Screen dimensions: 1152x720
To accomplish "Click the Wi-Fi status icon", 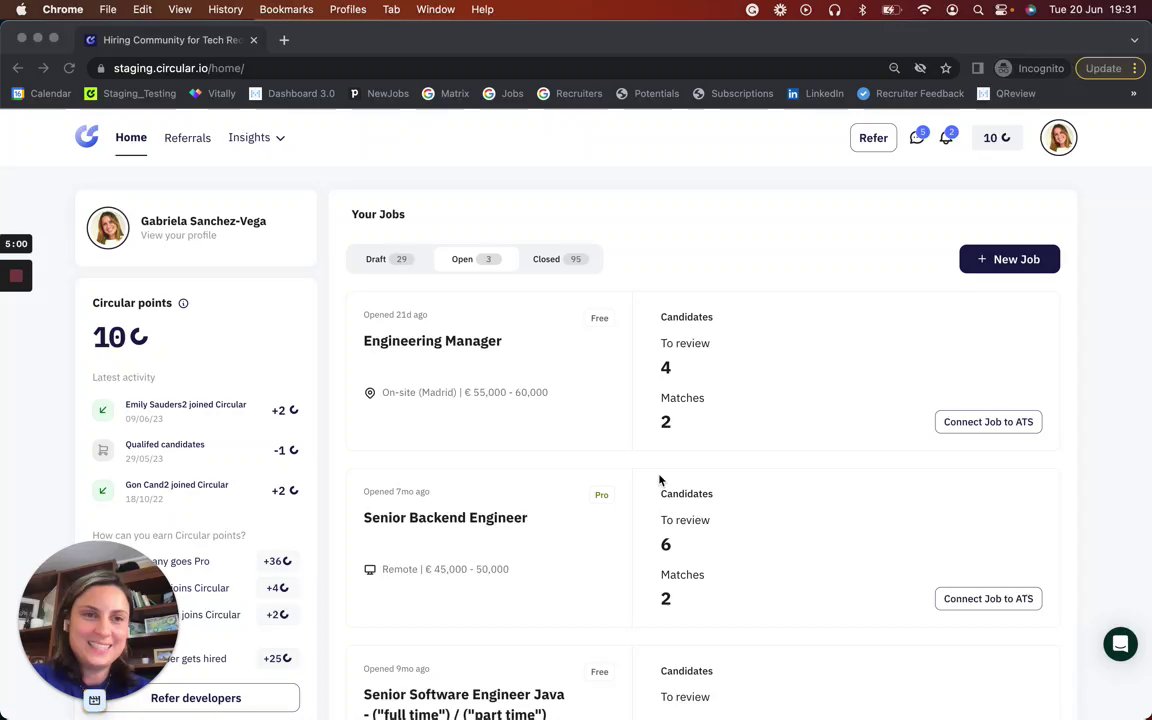I will pos(924,10).
